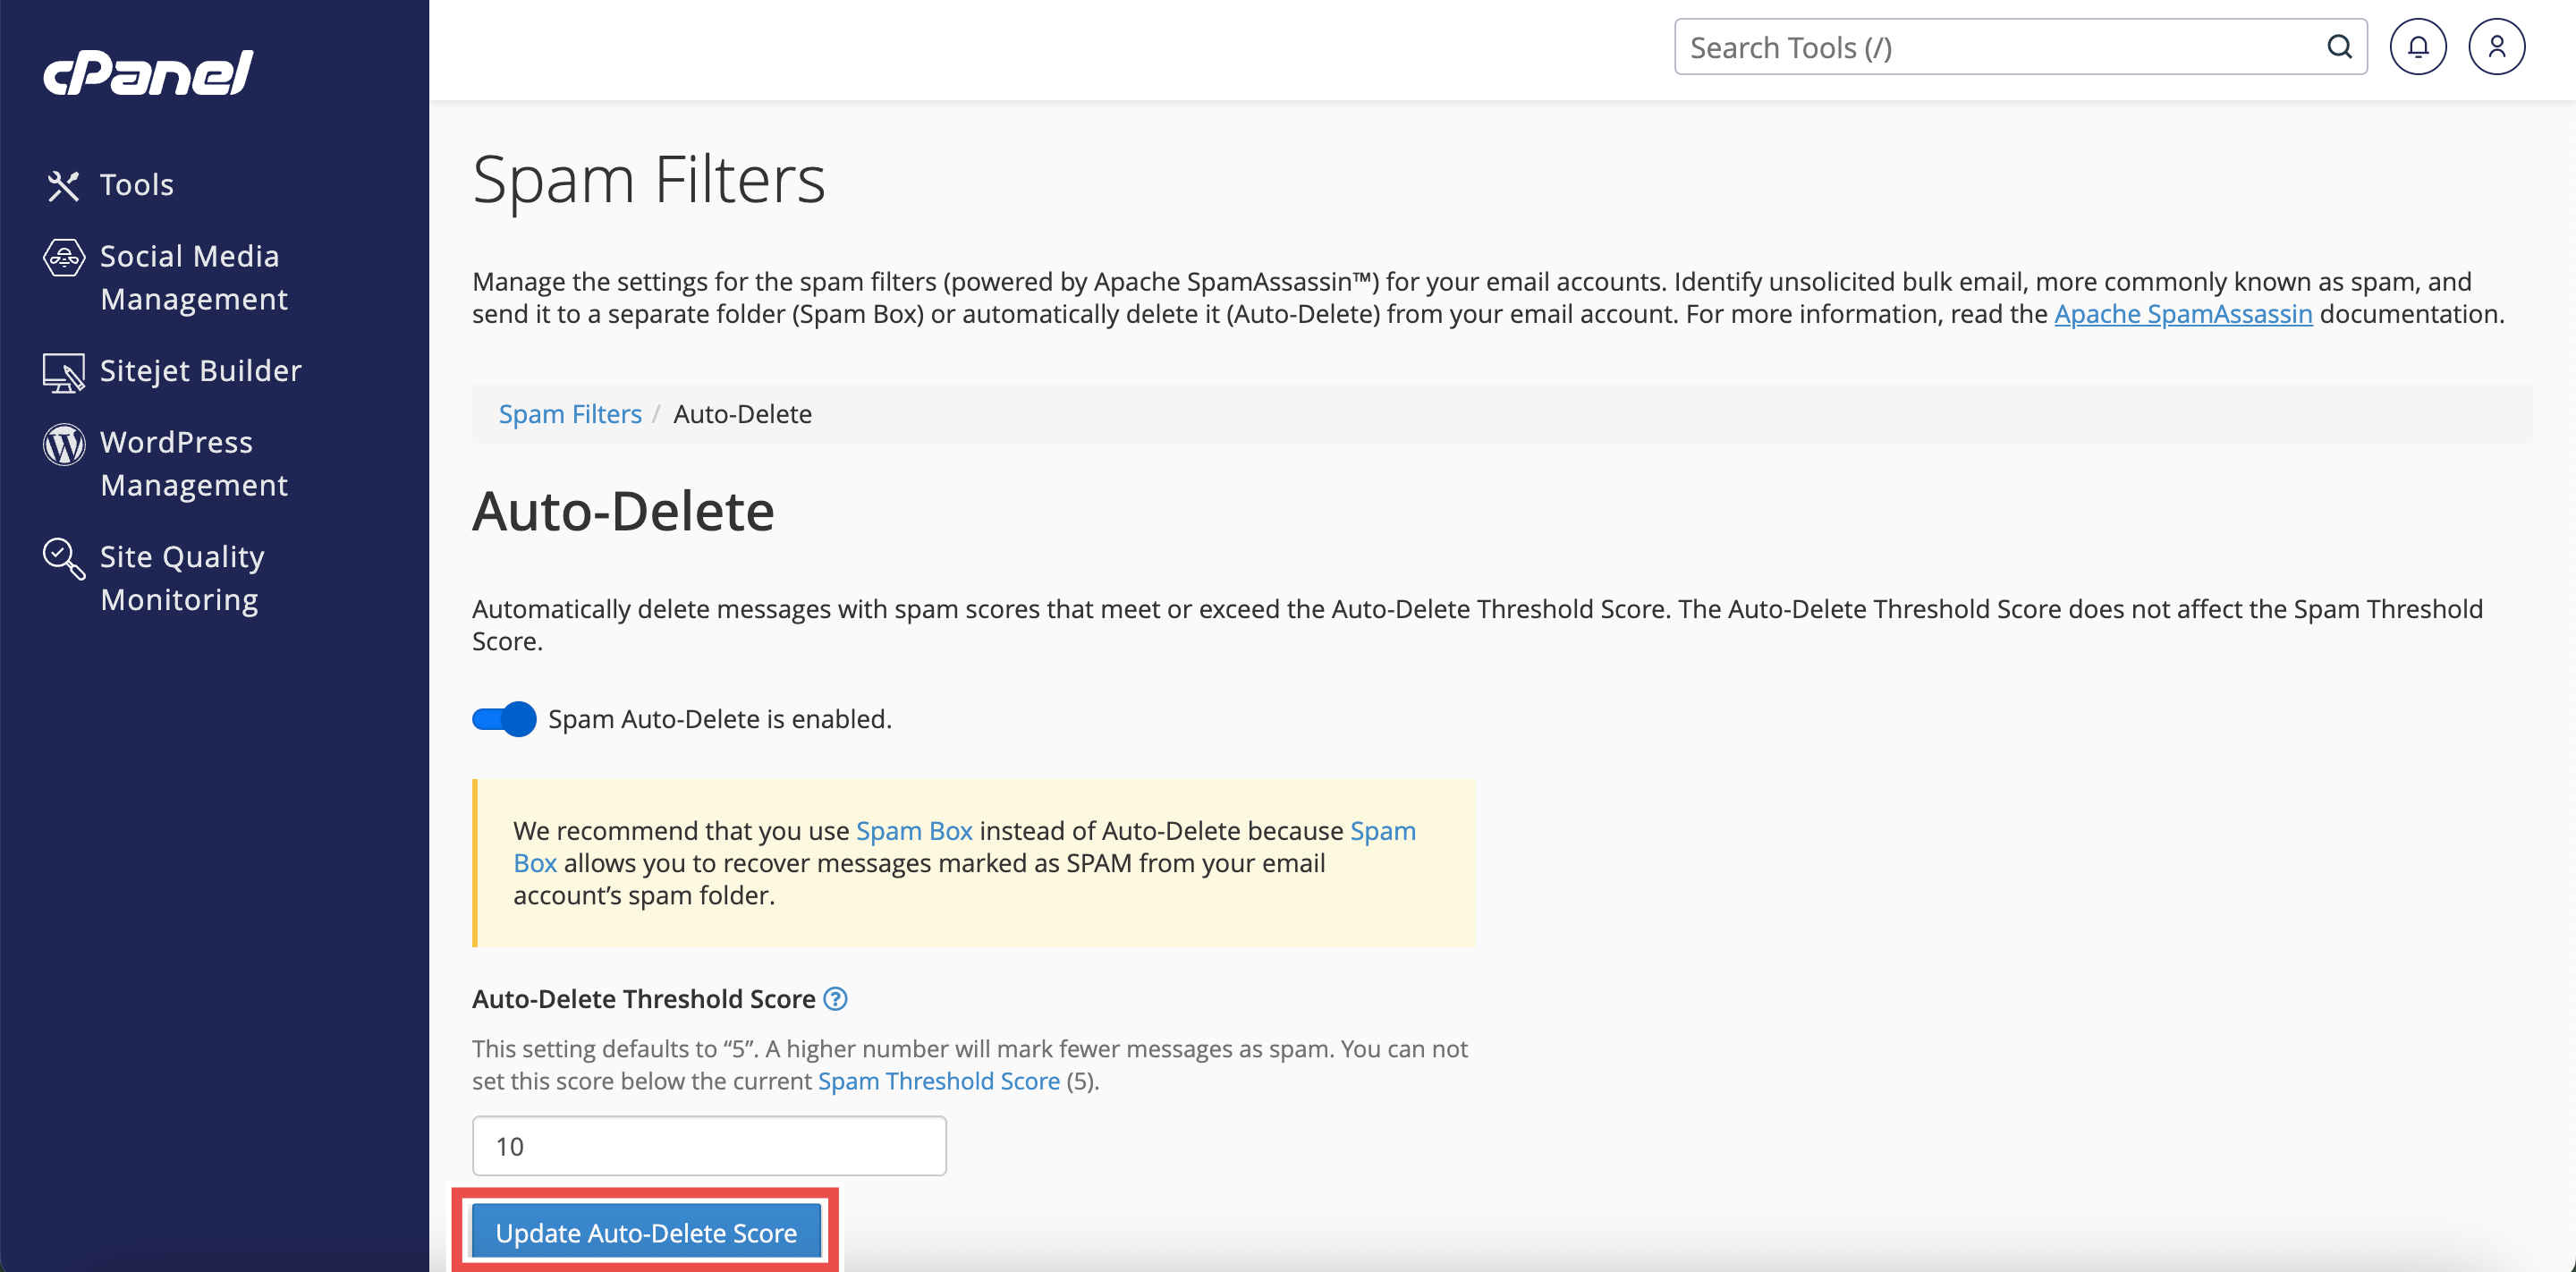Open the user account menu icon
Image resolution: width=2576 pixels, height=1272 pixels.
[2496, 47]
